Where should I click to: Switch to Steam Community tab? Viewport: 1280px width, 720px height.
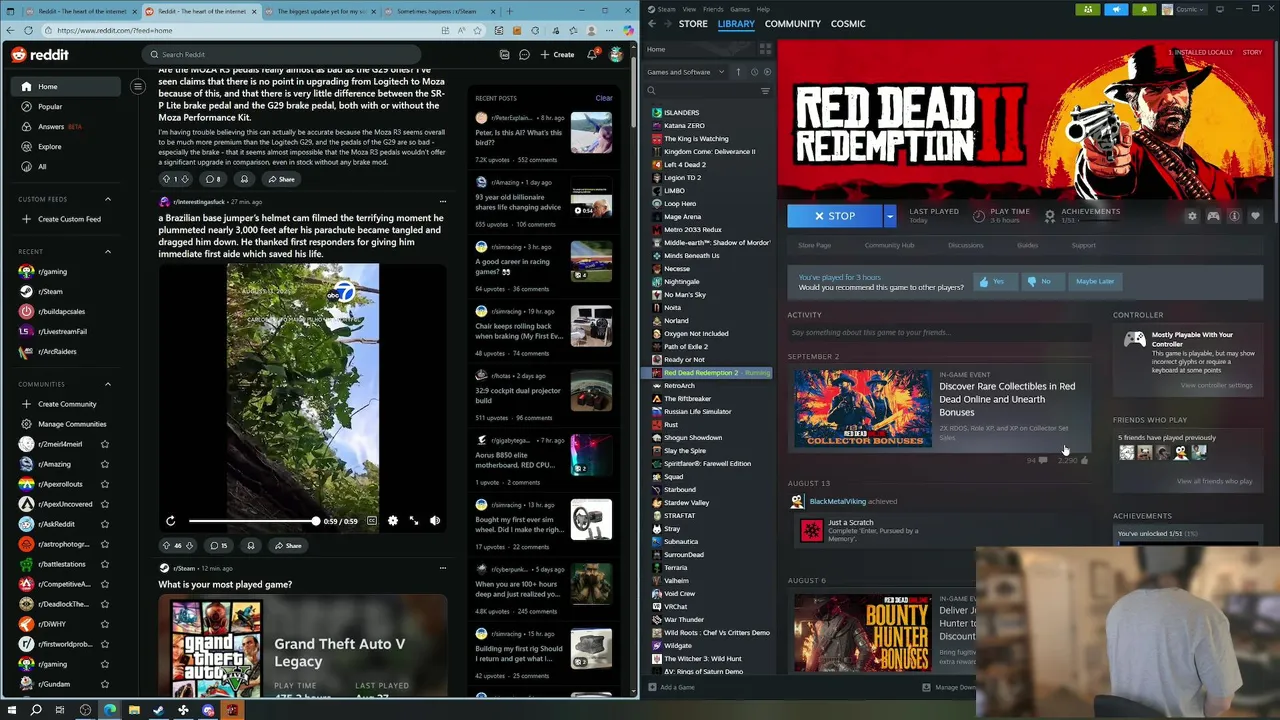click(x=792, y=23)
